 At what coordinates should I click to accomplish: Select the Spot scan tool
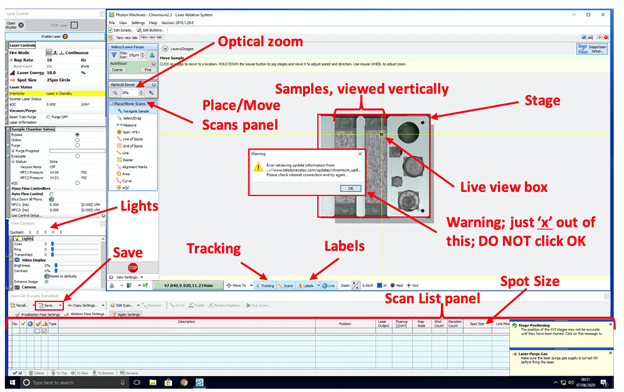(x=128, y=132)
